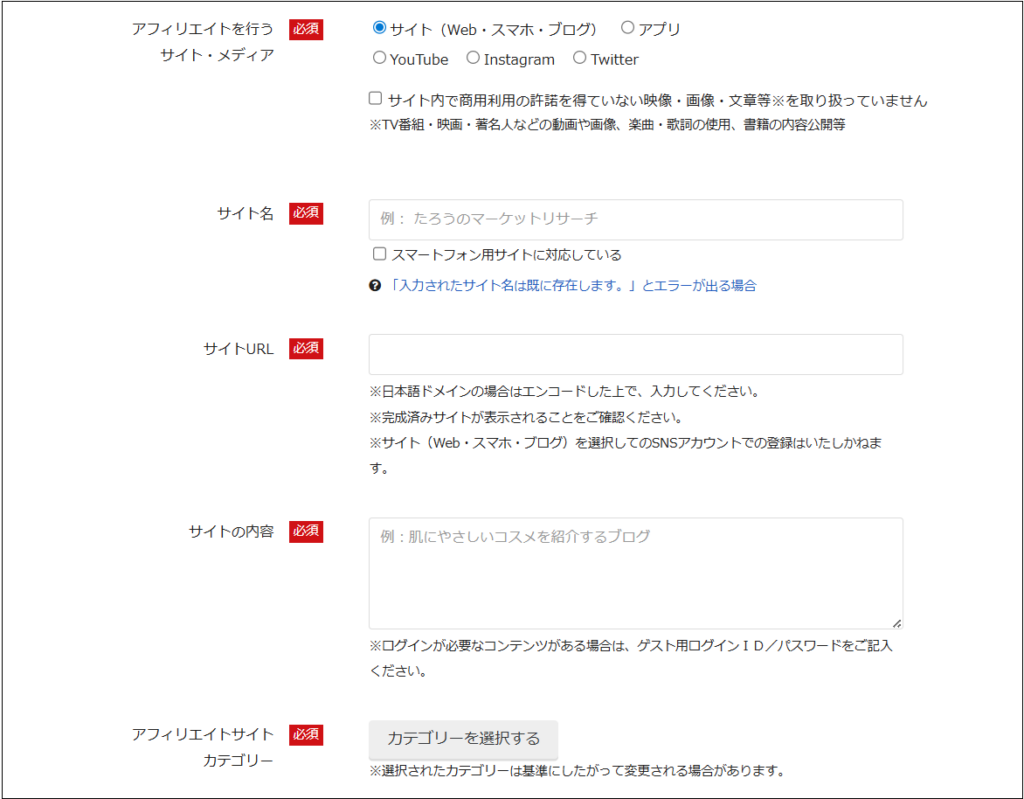Click the 必須 badge beside サイトURL
Image resolution: width=1024 pixels, height=799 pixels.
tap(307, 348)
